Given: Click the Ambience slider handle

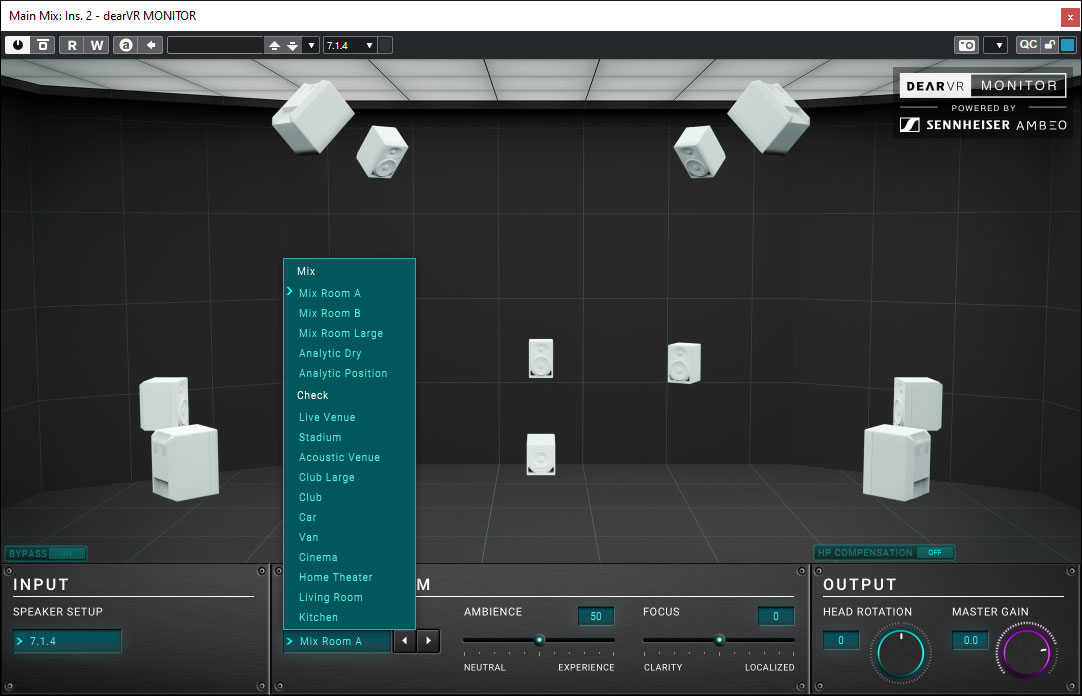Looking at the screenshot, I should (539, 640).
